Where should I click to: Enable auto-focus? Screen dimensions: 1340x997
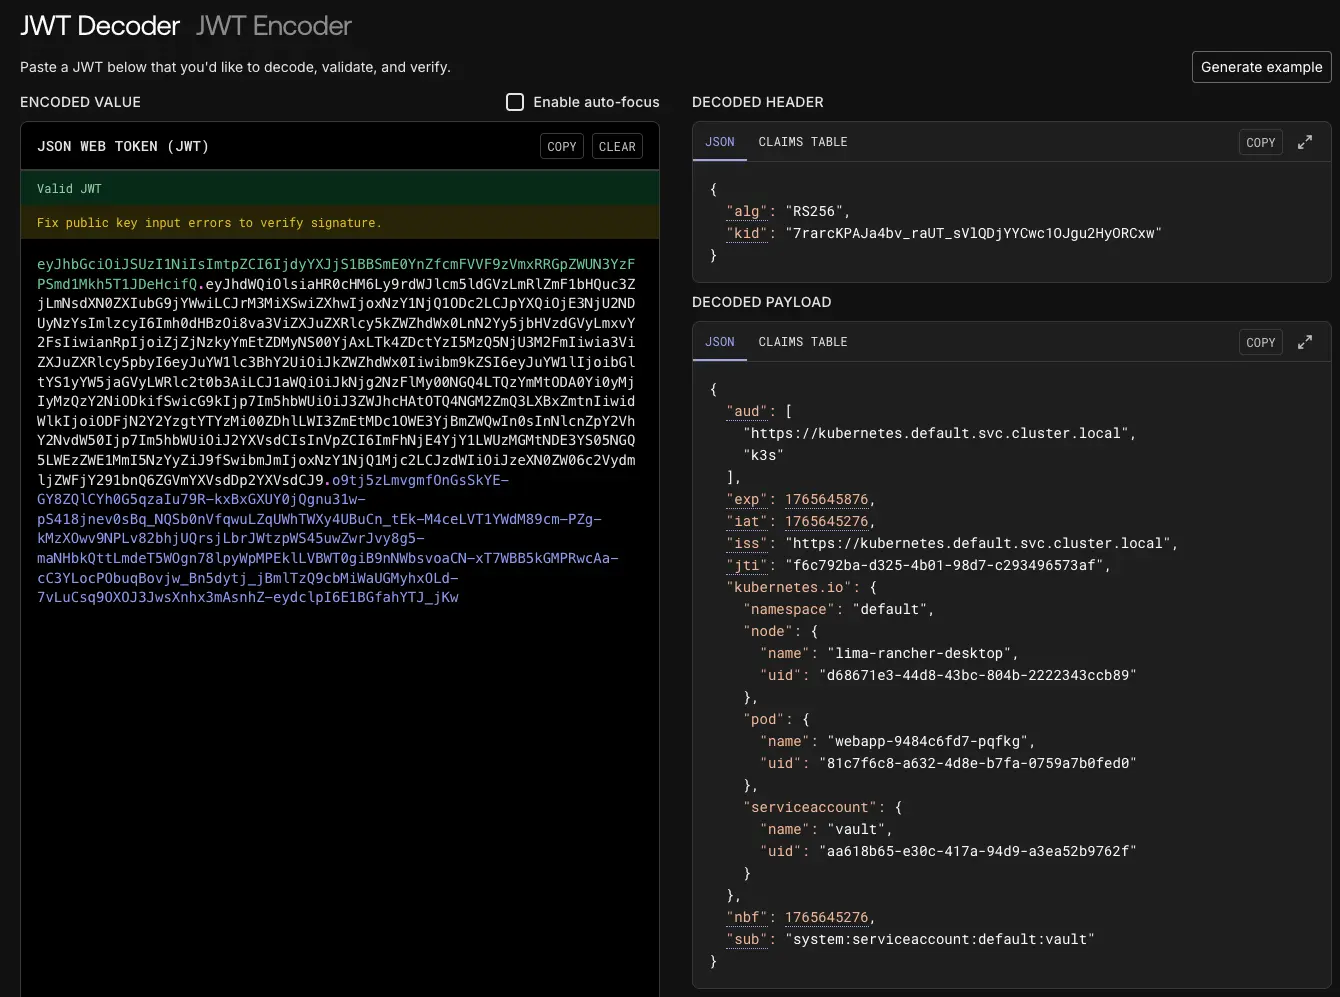click(x=515, y=101)
